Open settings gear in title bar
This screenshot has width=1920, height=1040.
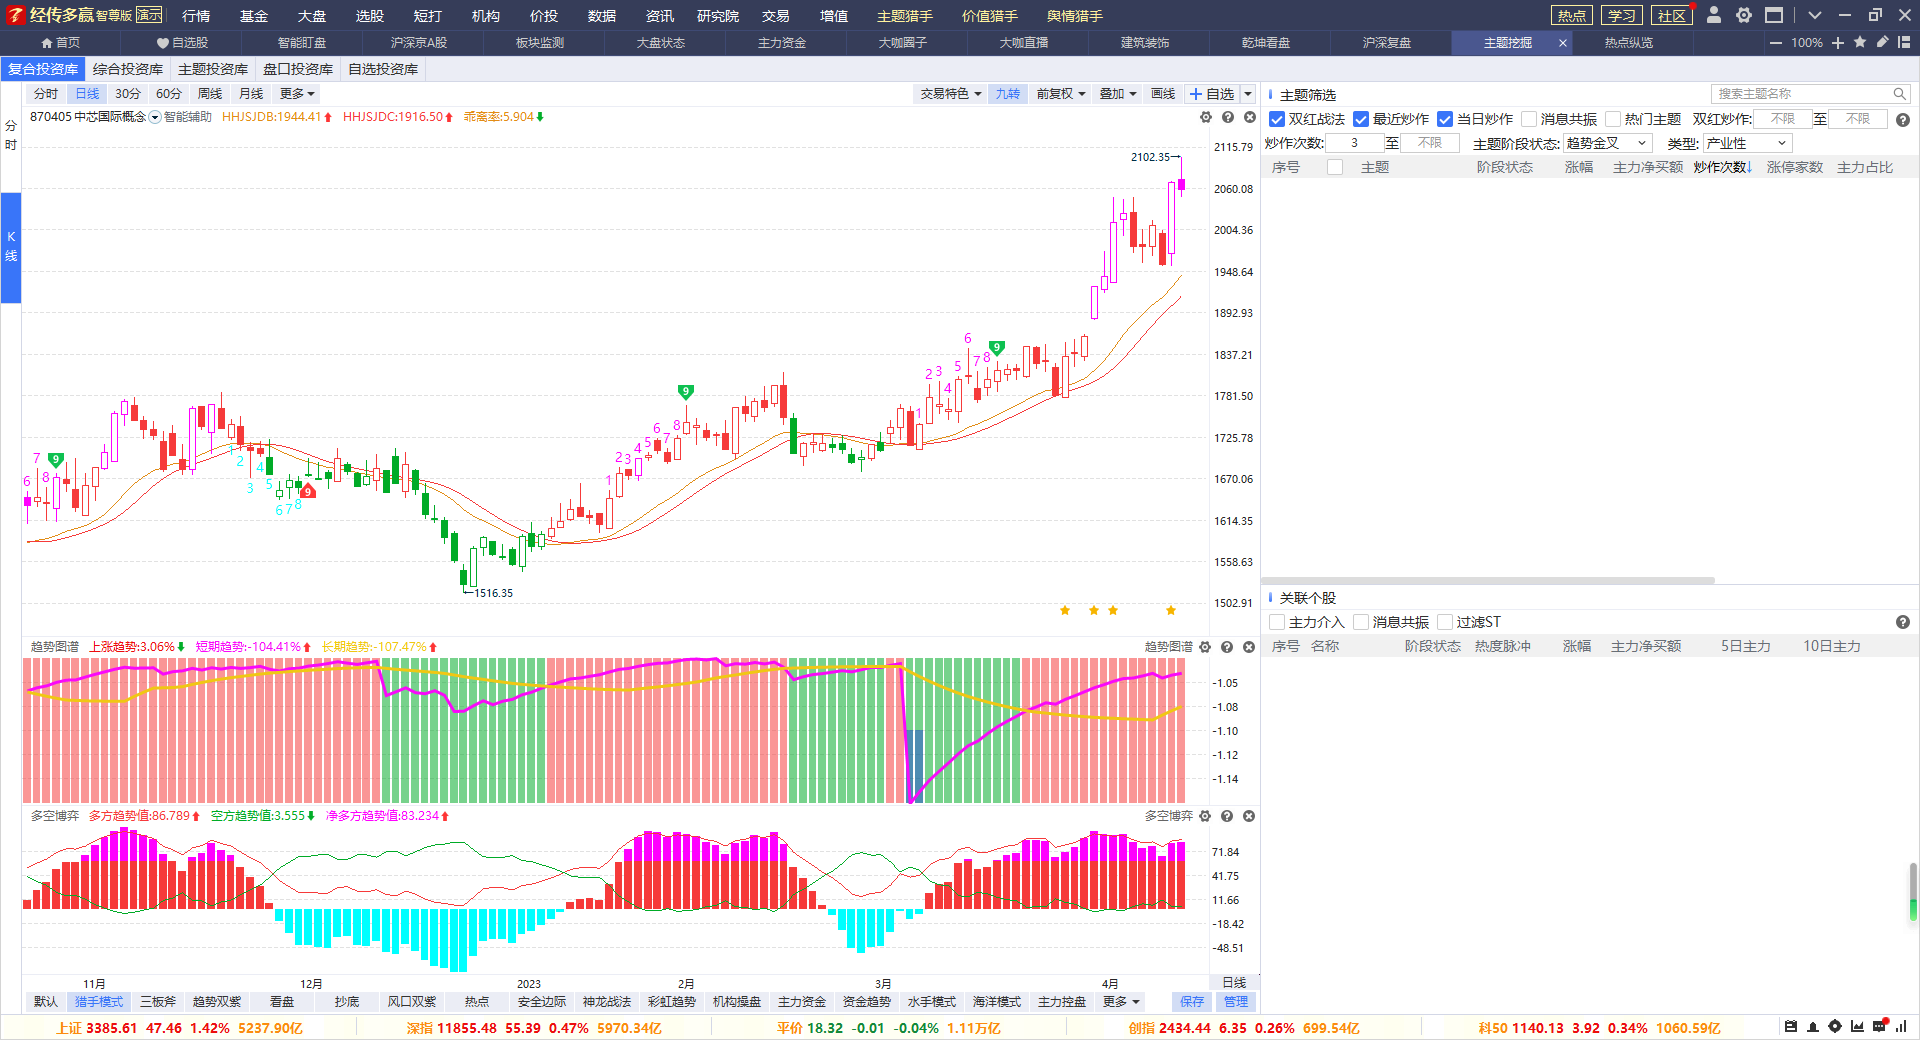click(1744, 15)
